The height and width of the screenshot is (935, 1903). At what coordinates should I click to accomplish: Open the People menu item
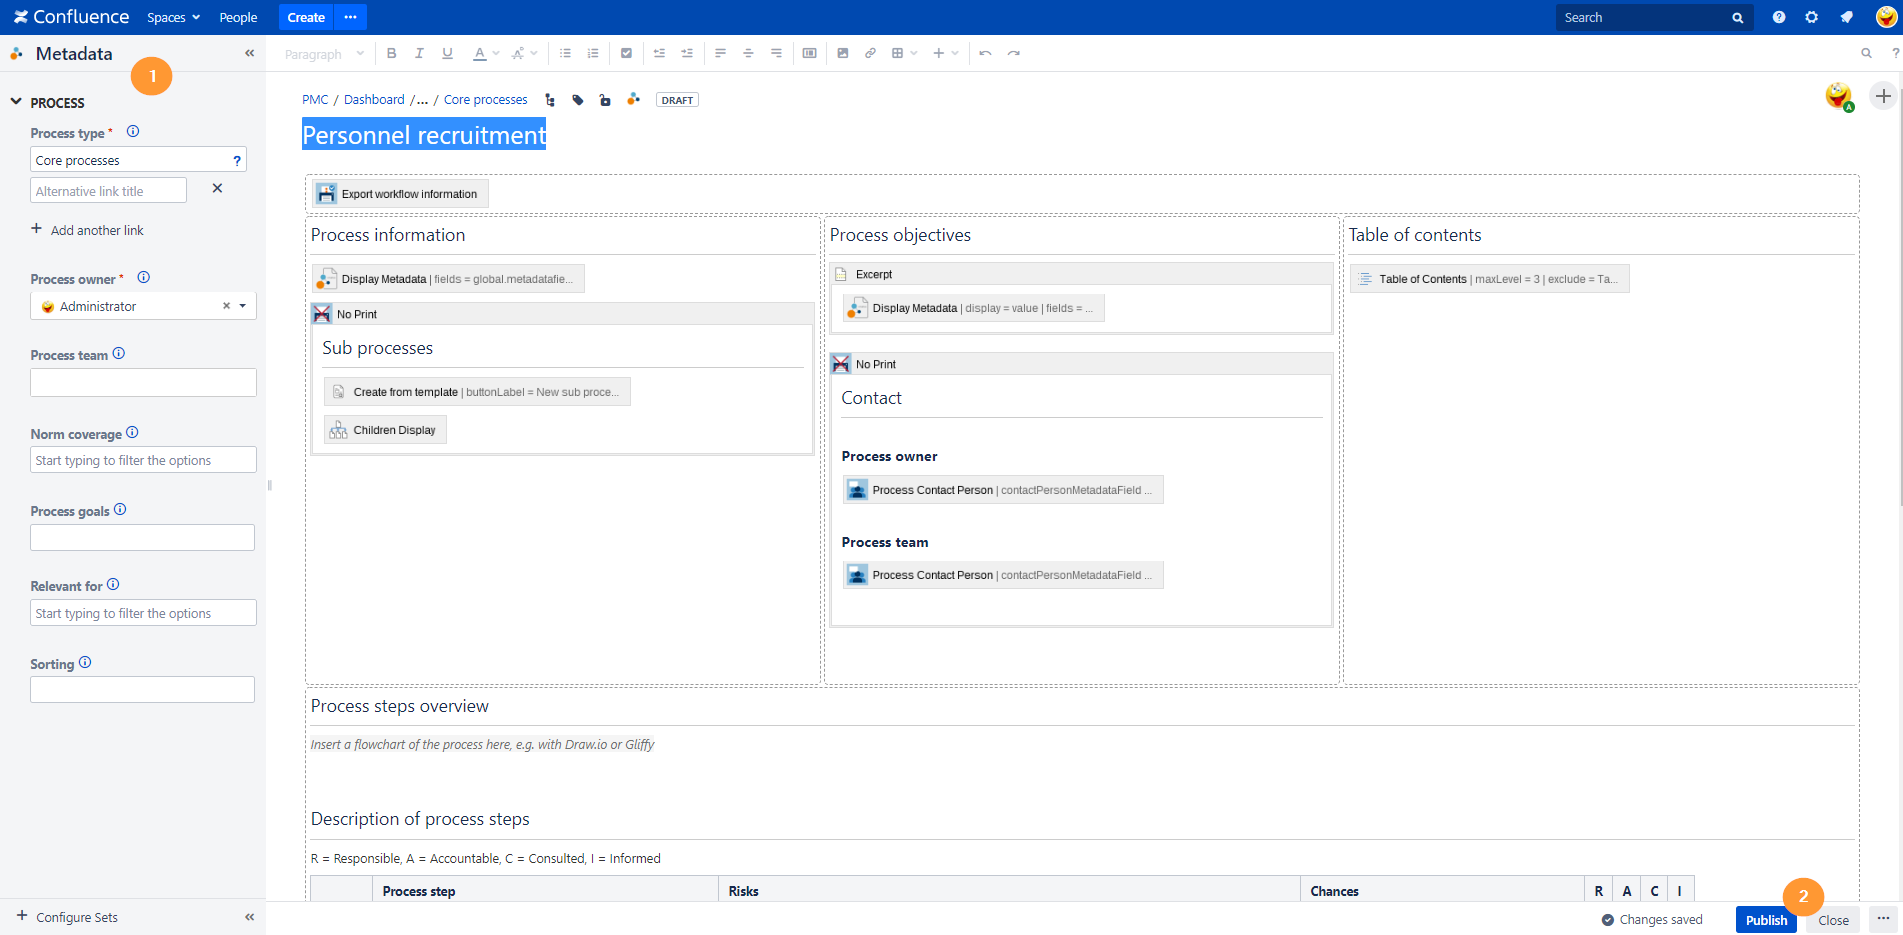(238, 18)
